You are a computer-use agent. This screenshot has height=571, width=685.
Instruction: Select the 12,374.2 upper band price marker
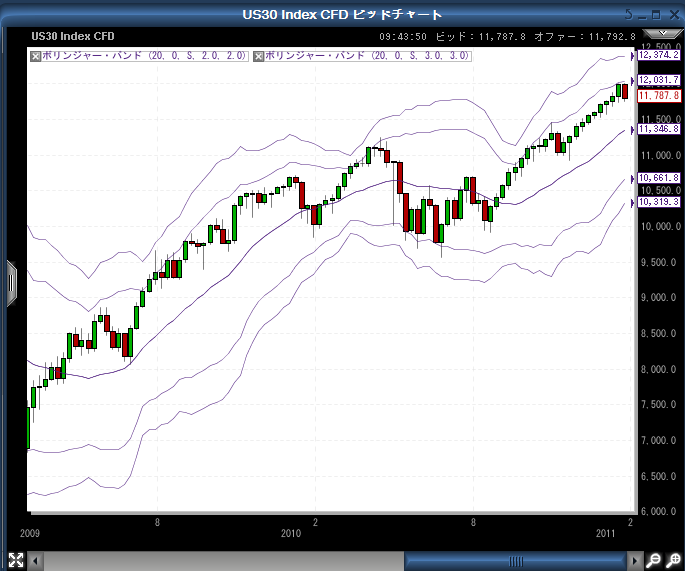(658, 55)
